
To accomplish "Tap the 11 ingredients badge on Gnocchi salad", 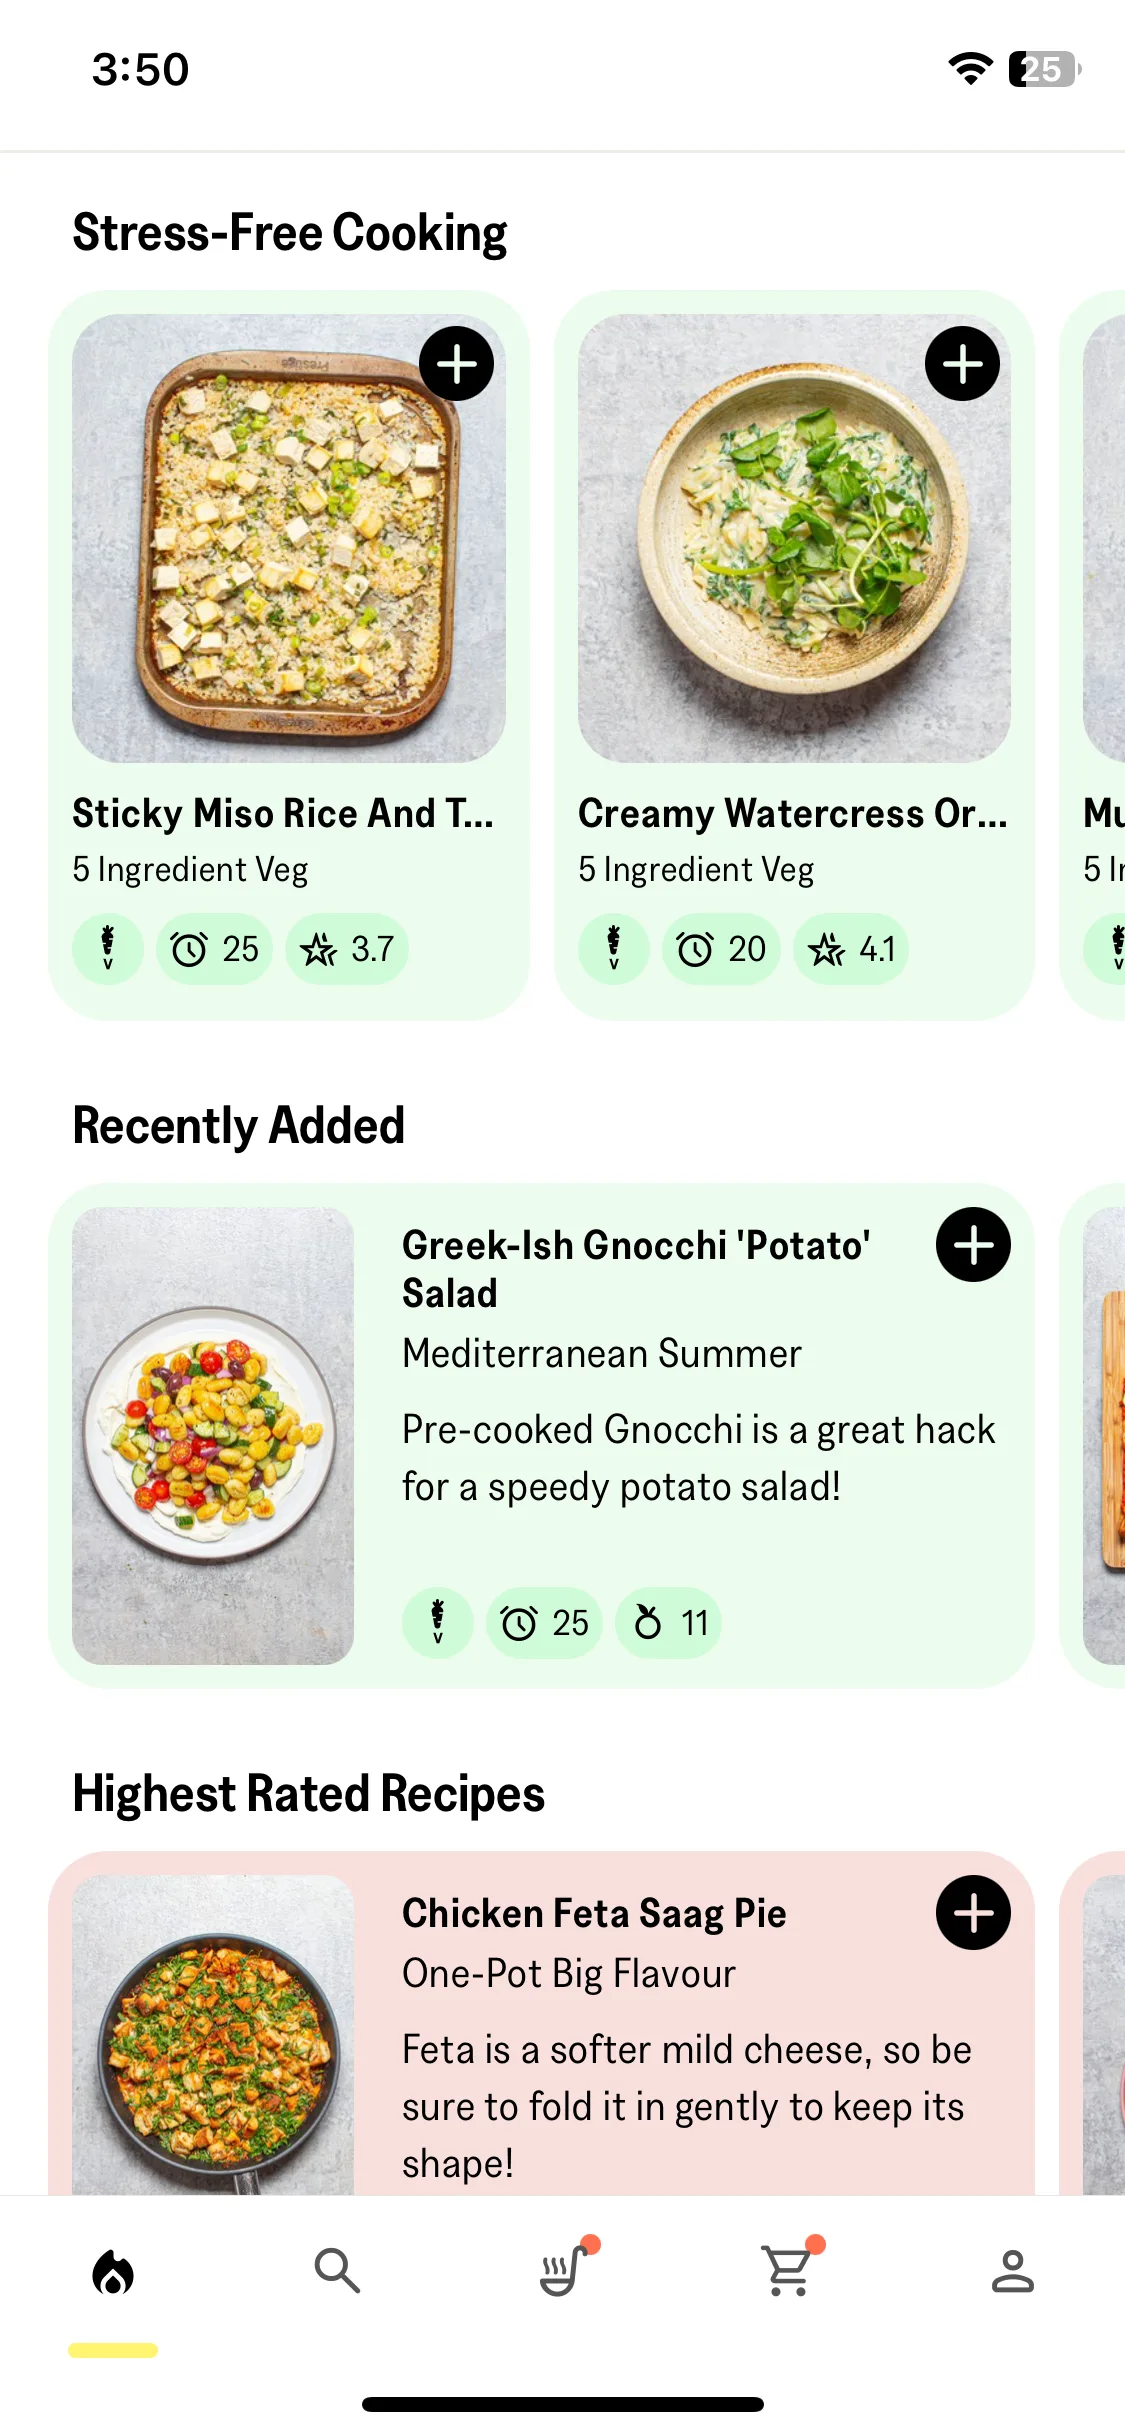I will (668, 1623).
